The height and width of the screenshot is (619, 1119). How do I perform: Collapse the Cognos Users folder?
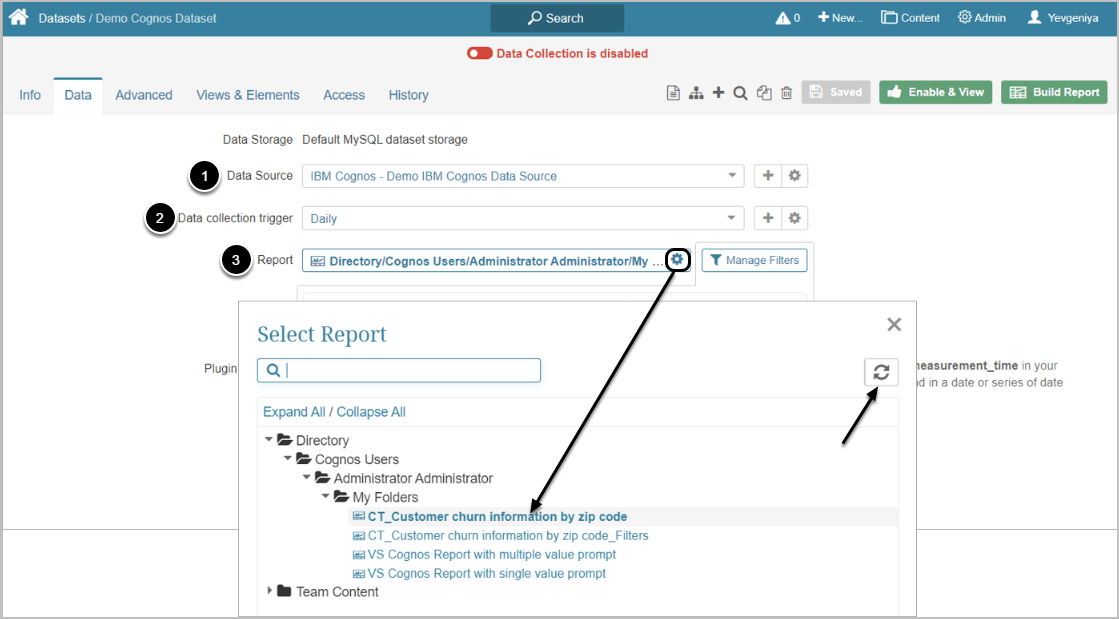(288, 458)
